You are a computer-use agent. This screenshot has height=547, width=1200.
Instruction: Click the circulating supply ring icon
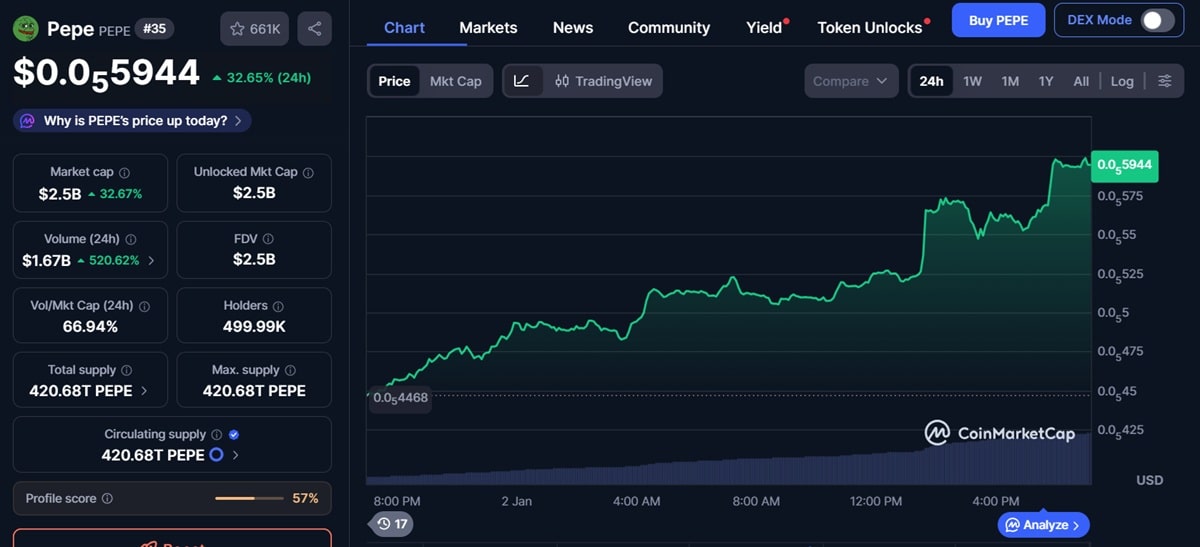(x=215, y=455)
